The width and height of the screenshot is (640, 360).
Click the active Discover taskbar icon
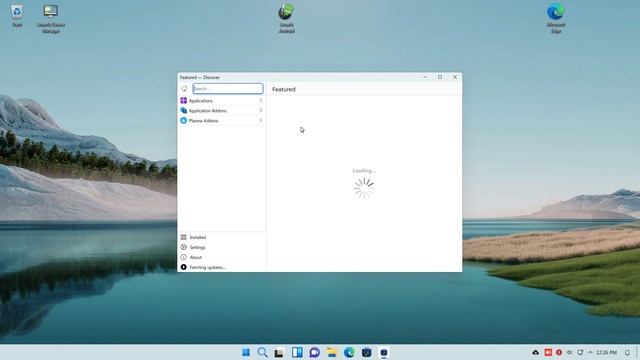384,352
